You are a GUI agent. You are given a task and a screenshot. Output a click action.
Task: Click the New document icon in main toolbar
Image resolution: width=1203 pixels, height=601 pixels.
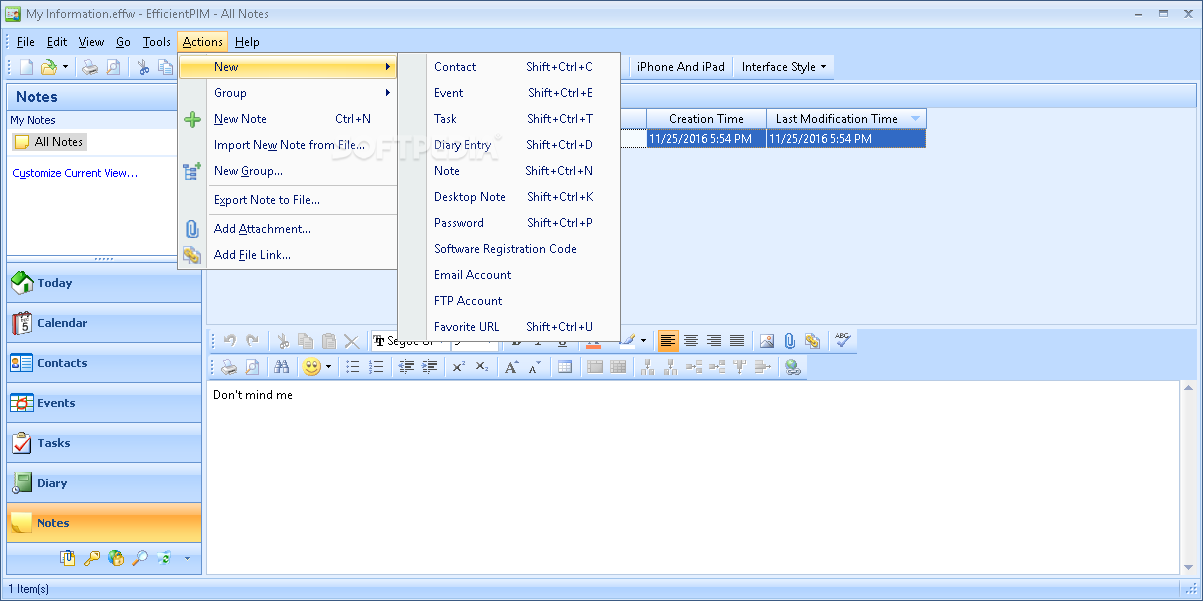pos(27,67)
